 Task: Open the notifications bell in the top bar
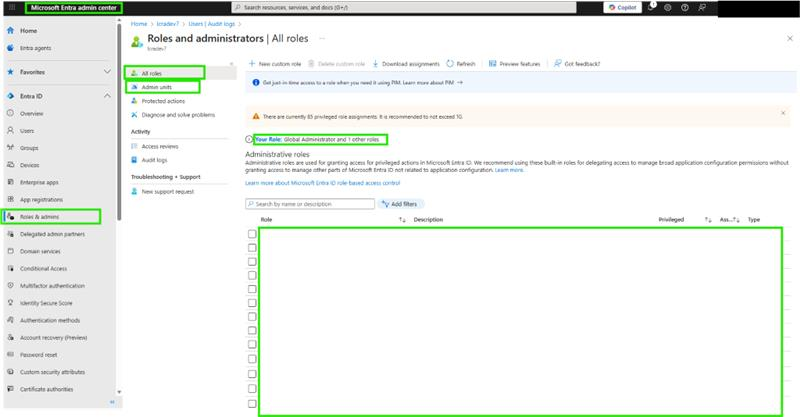coord(652,7)
